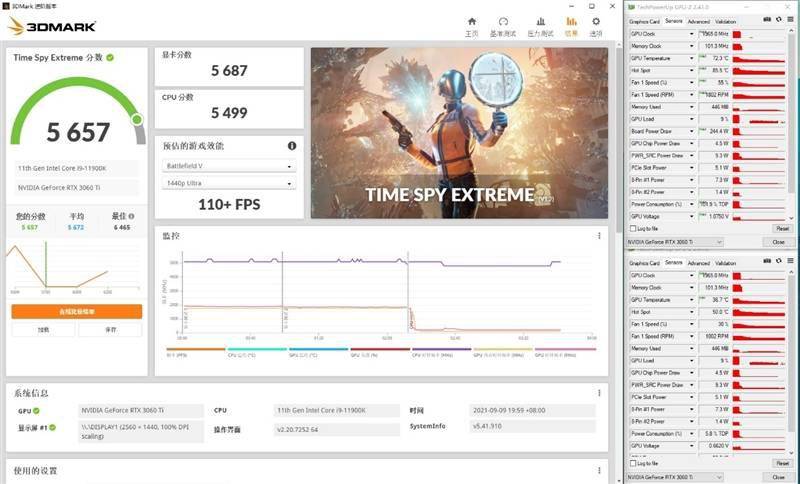Select the highlighted Results icon in 3DMark
Screen dimensions: 800x484
coord(571,21)
